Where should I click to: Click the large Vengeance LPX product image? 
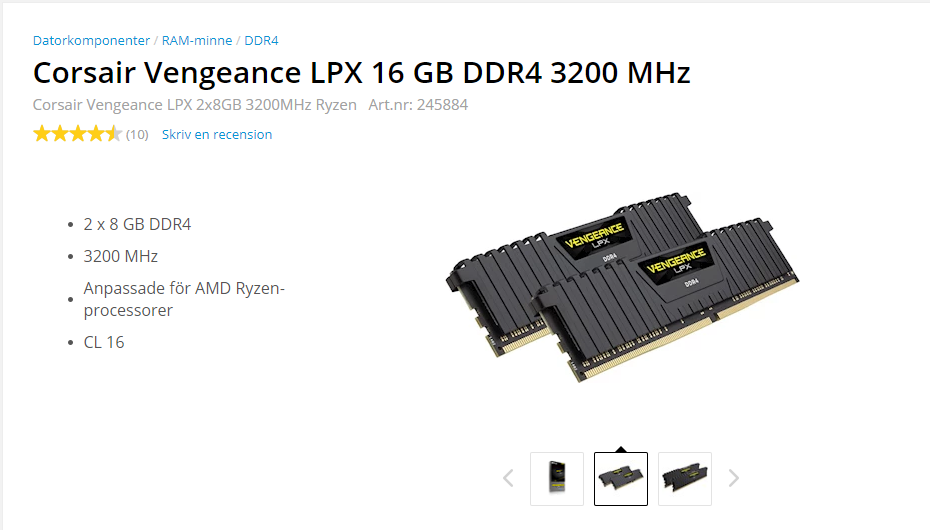click(622, 286)
